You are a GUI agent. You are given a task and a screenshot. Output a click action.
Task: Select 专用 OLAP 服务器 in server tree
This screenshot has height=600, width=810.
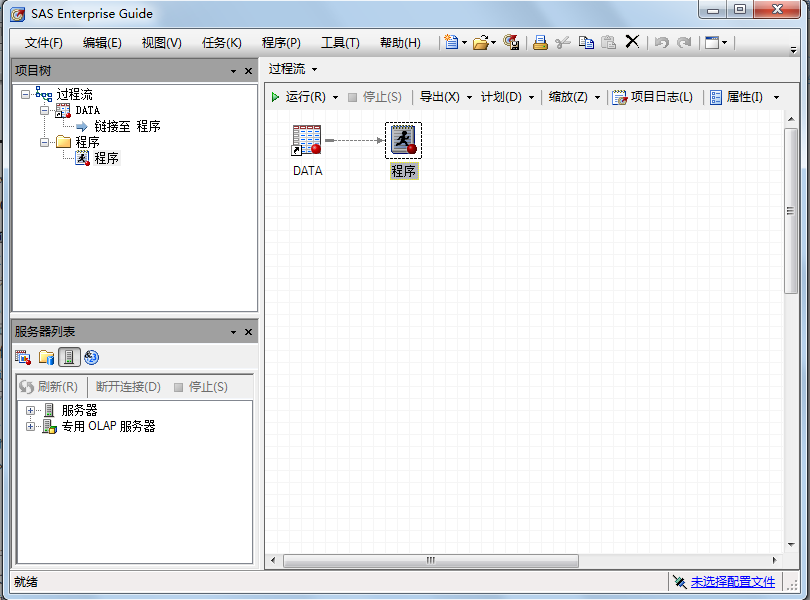pos(108,426)
